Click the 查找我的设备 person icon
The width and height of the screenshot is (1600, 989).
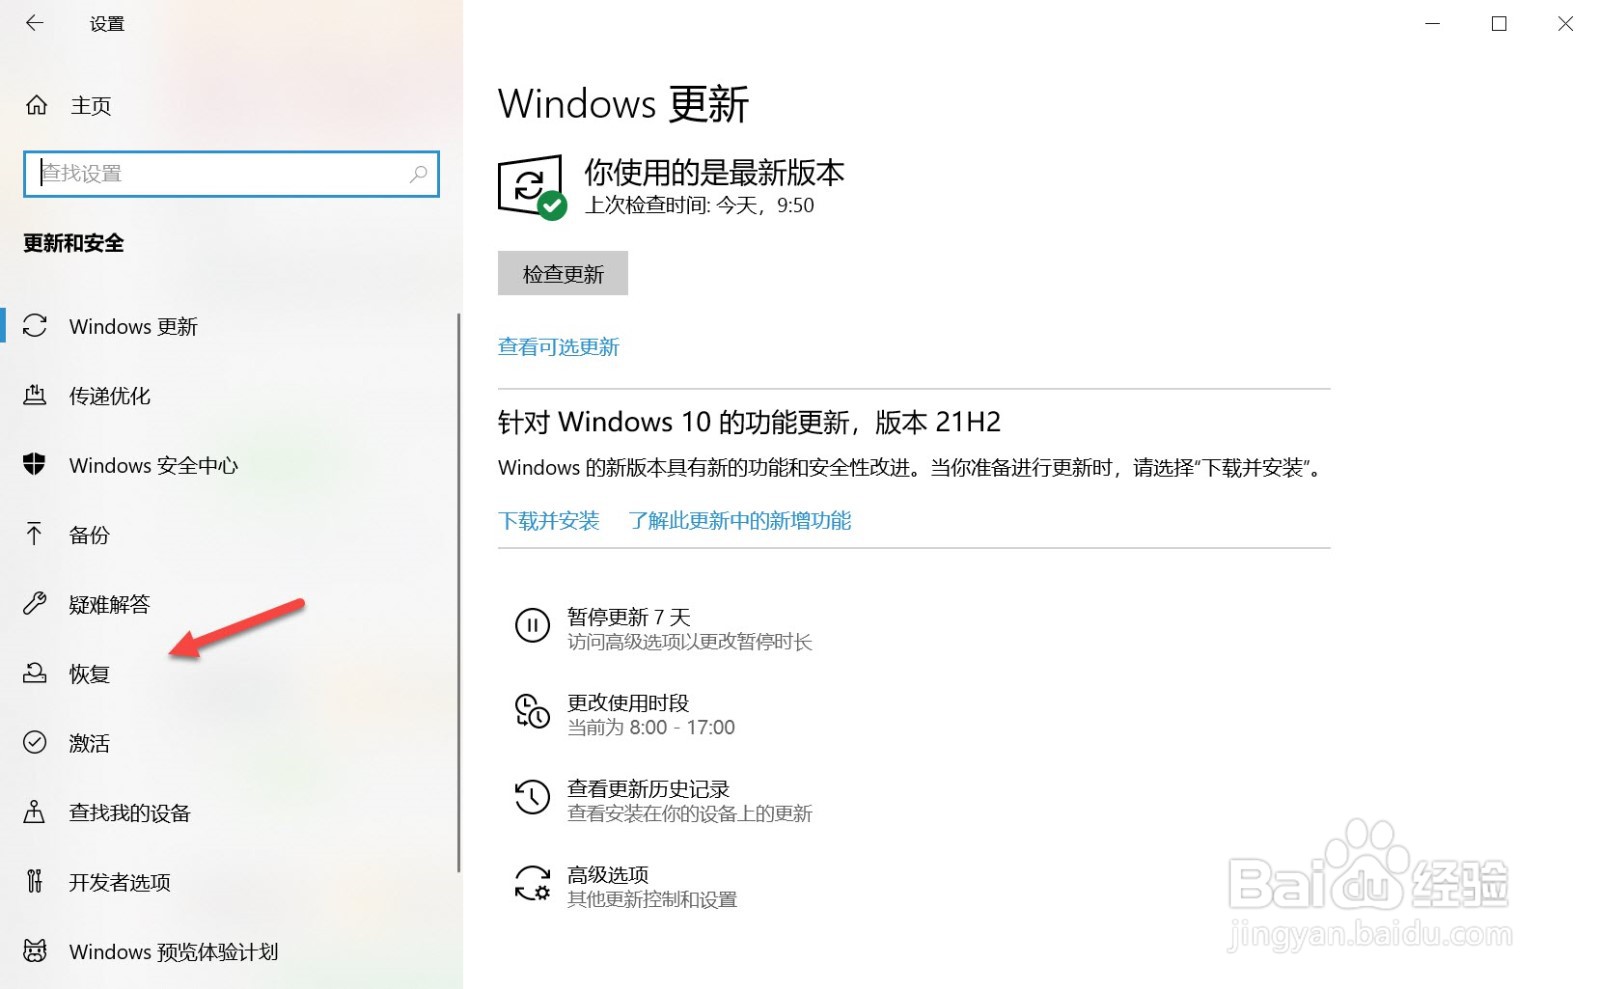tap(35, 812)
